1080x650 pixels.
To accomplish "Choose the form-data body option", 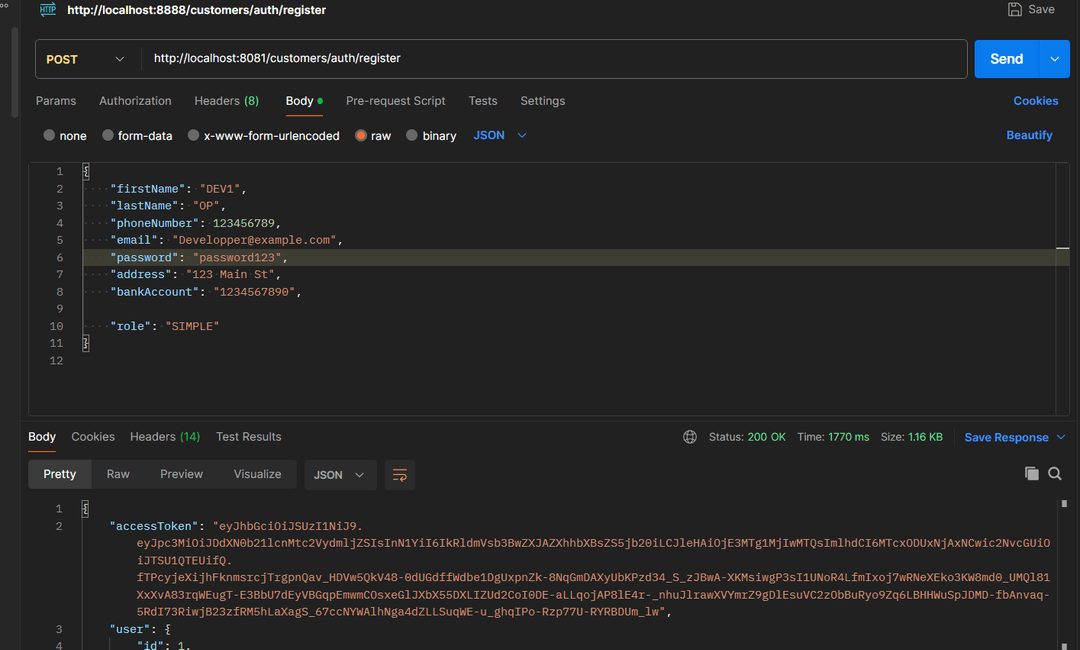I will point(108,136).
